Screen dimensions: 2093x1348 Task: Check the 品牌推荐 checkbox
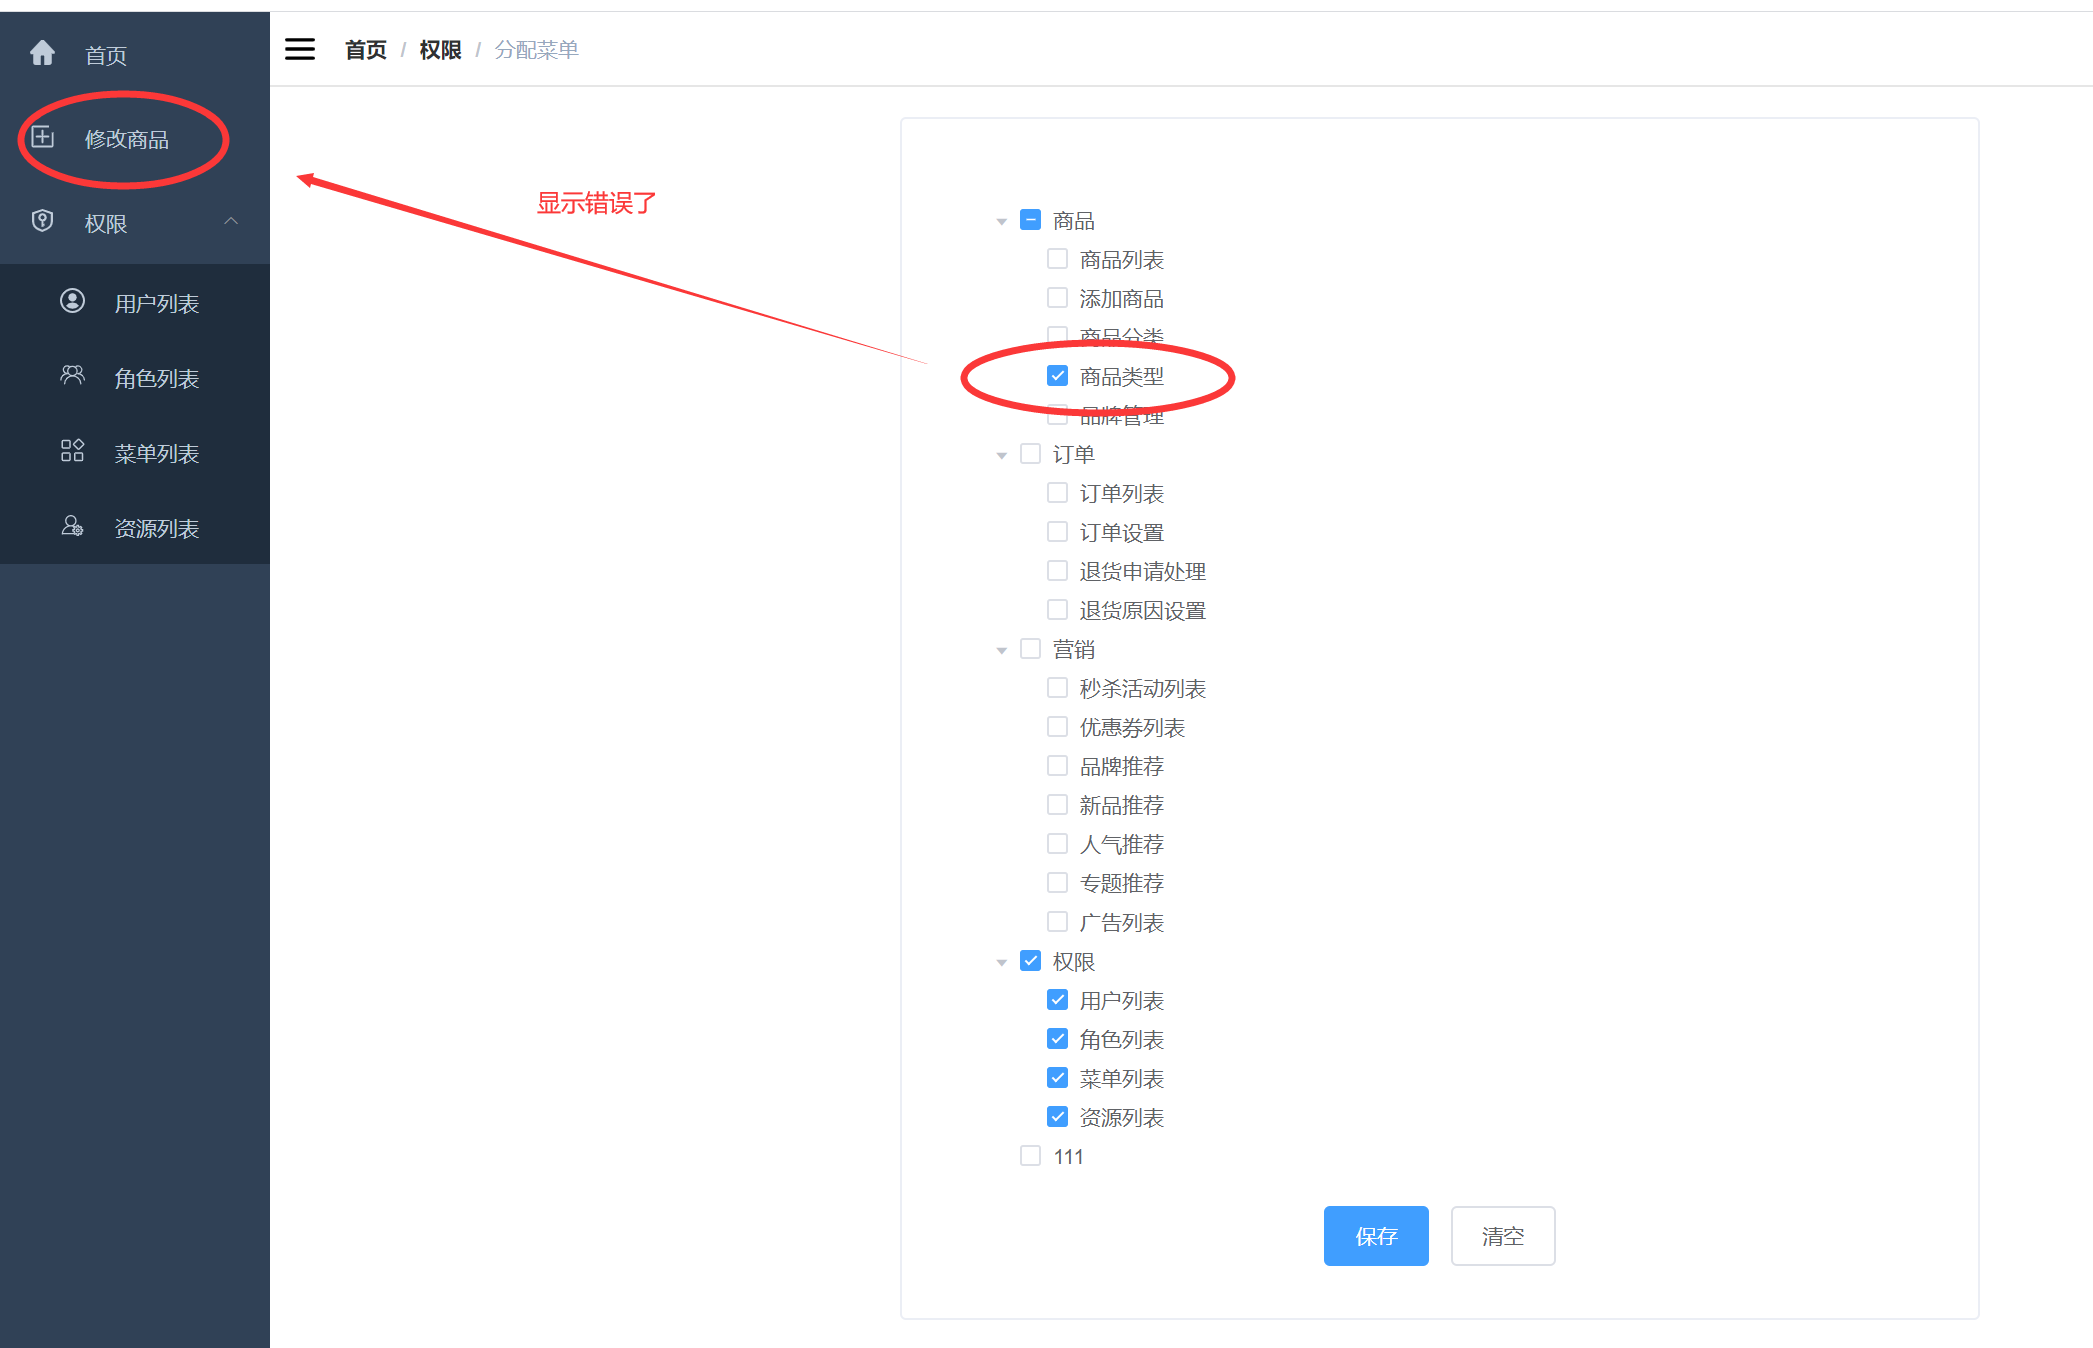click(1057, 766)
